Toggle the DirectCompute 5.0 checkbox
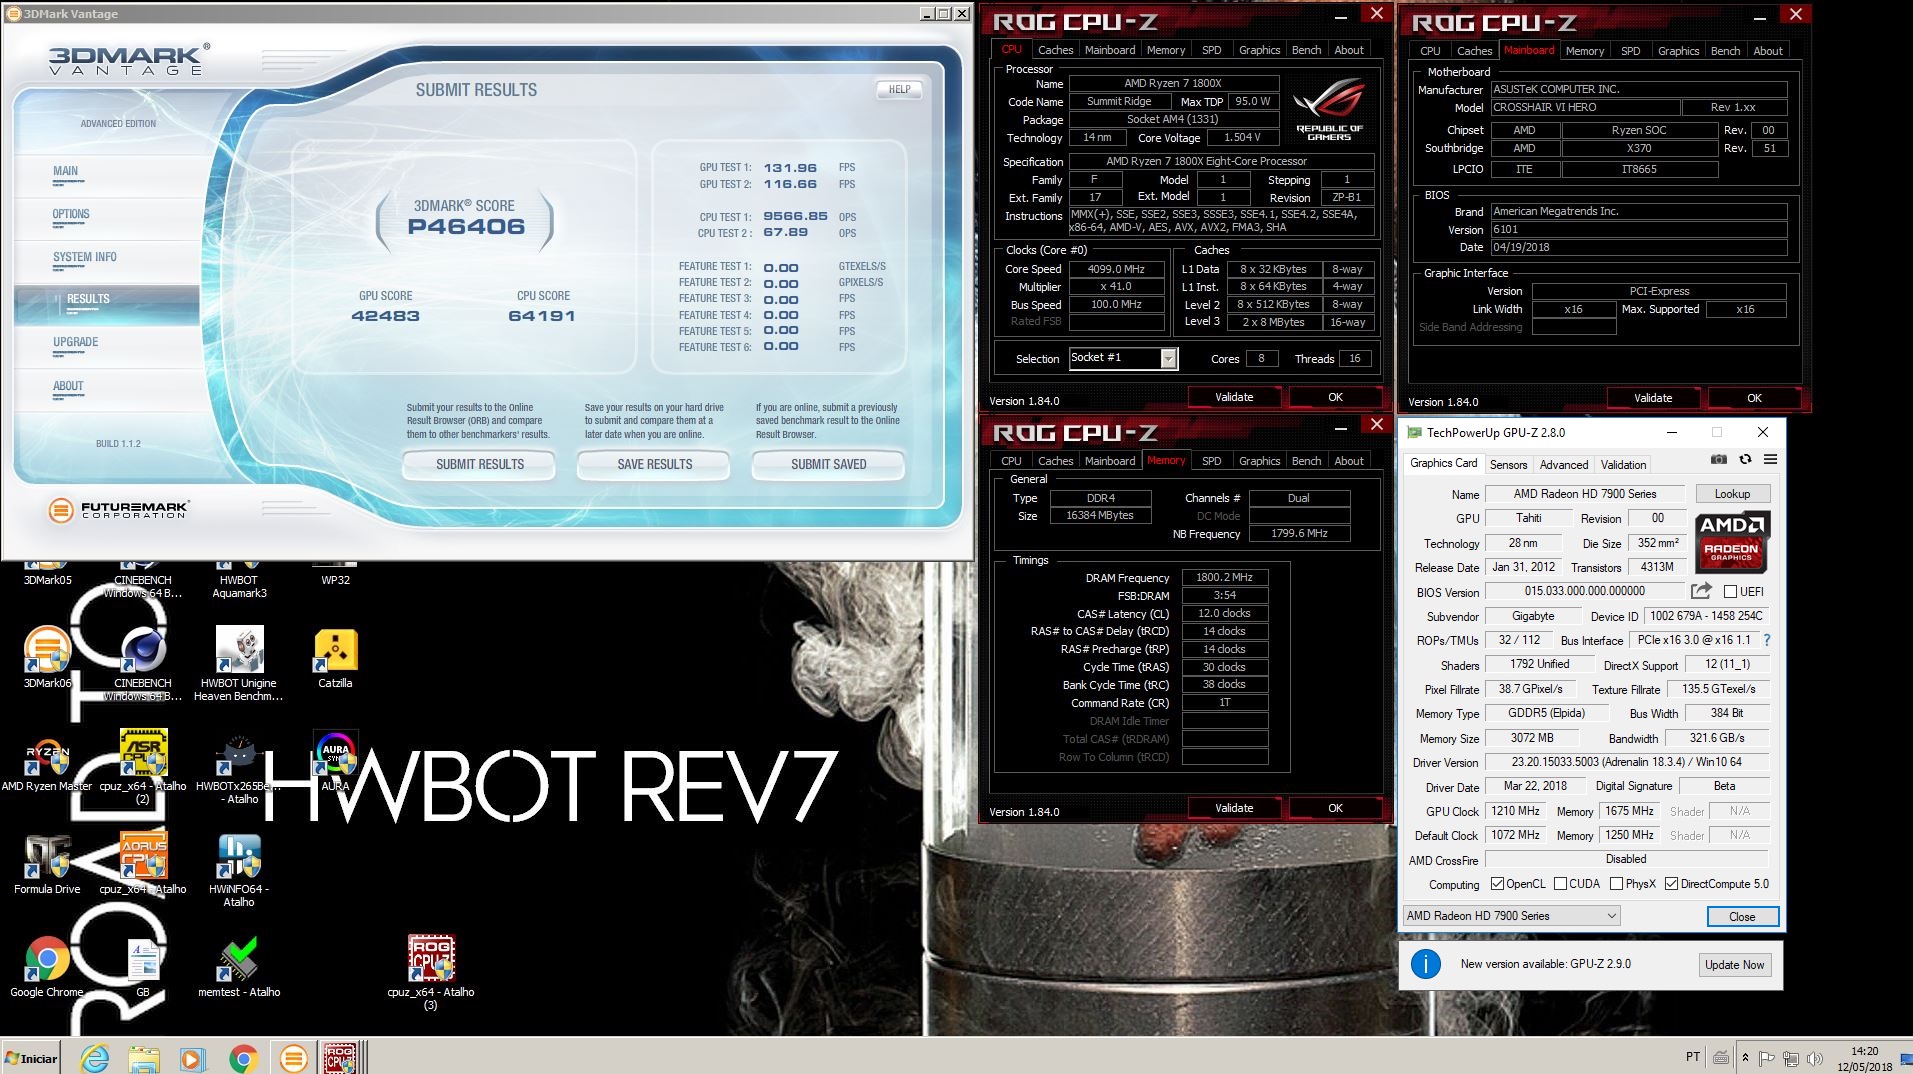Screen dimensions: 1913x1074 pos(1671,884)
